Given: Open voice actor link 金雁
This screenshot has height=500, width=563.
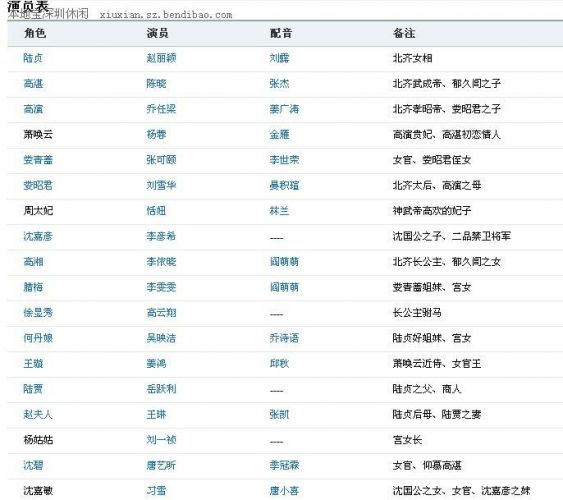Looking at the screenshot, I should point(279,135).
